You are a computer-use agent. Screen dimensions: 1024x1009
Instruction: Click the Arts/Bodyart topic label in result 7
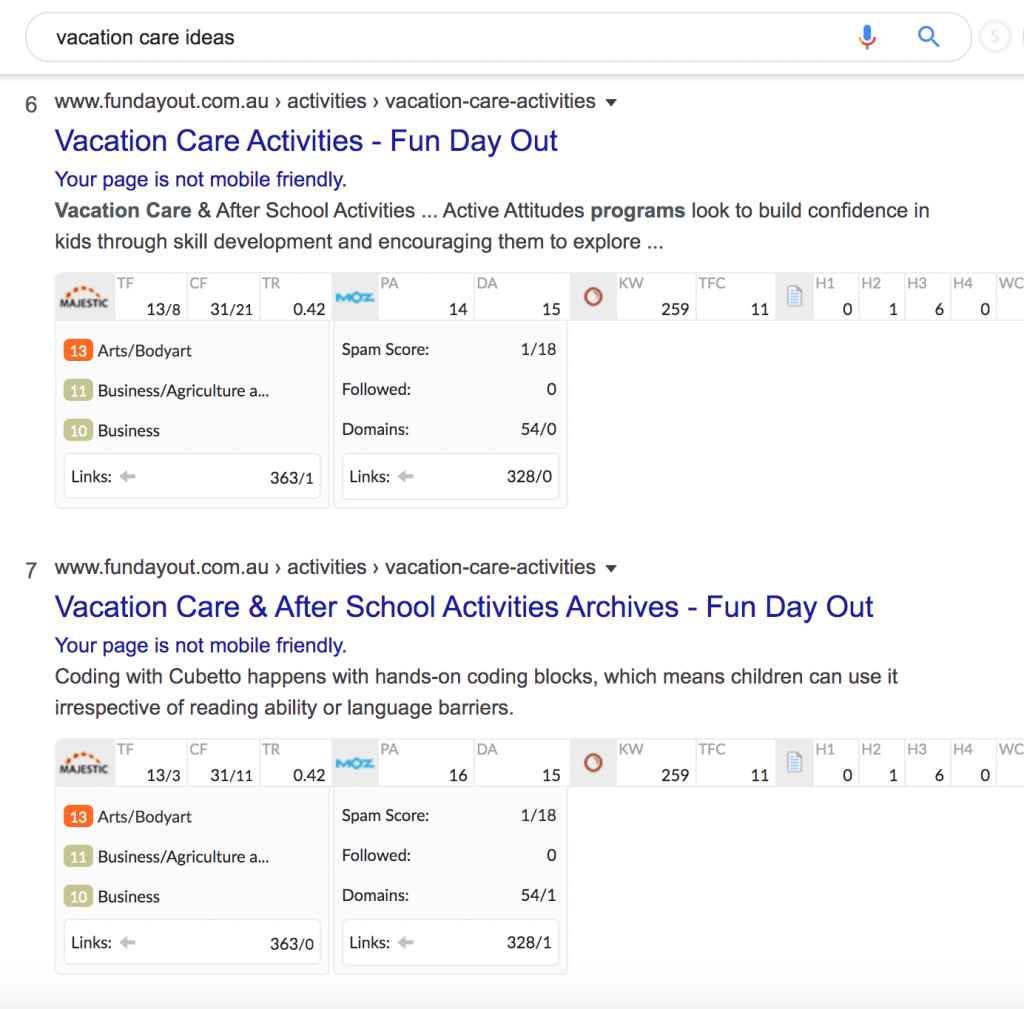click(144, 816)
